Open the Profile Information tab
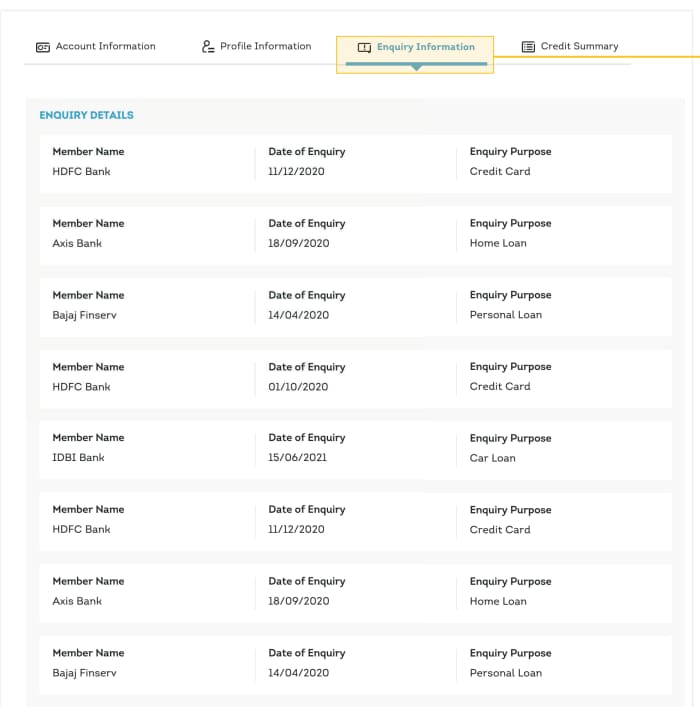 [265, 47]
